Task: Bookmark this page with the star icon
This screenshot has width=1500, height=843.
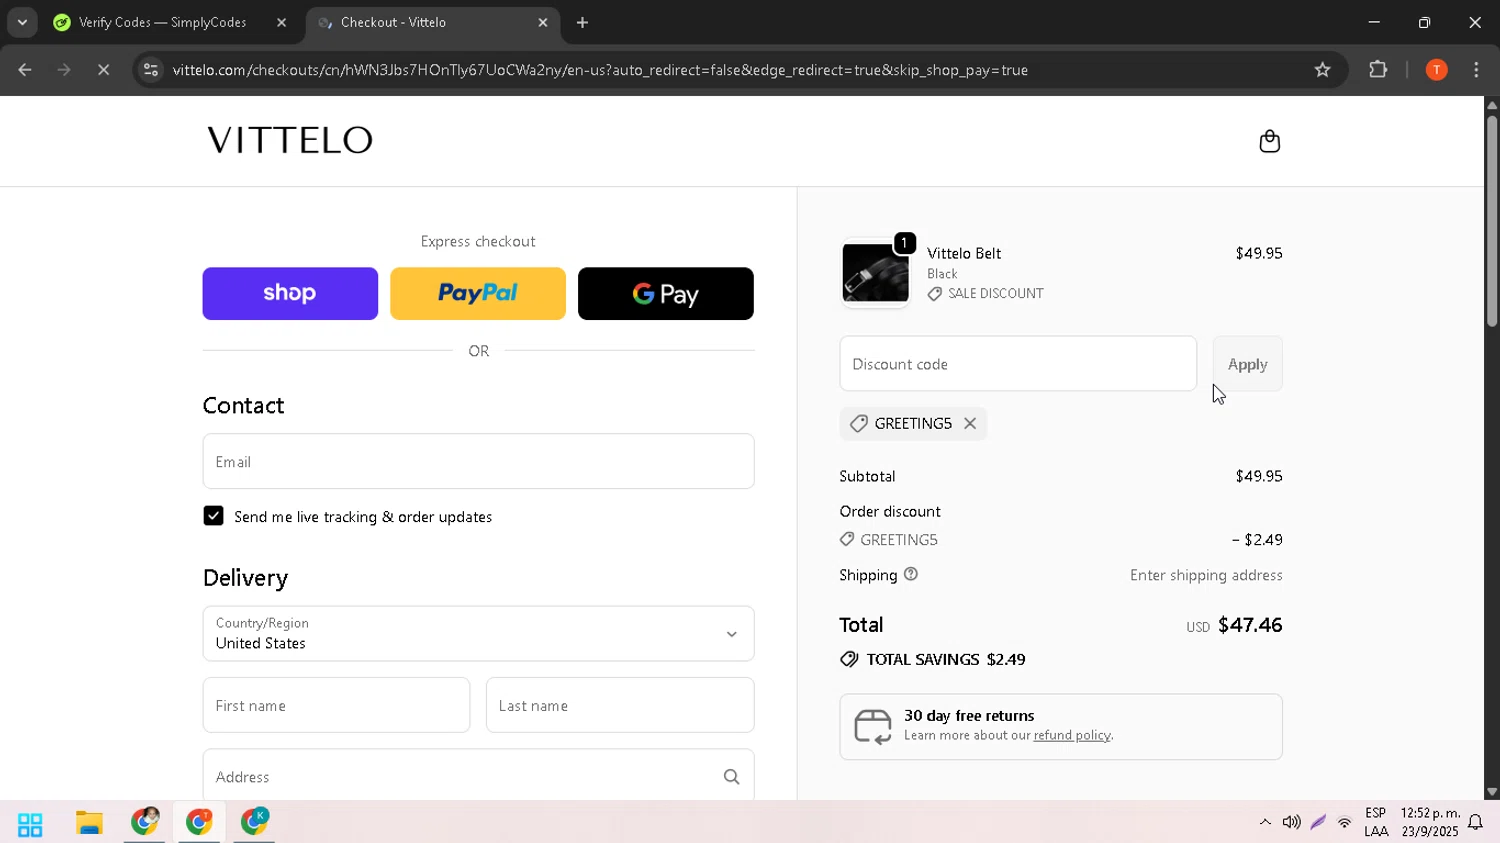Action: (1323, 70)
